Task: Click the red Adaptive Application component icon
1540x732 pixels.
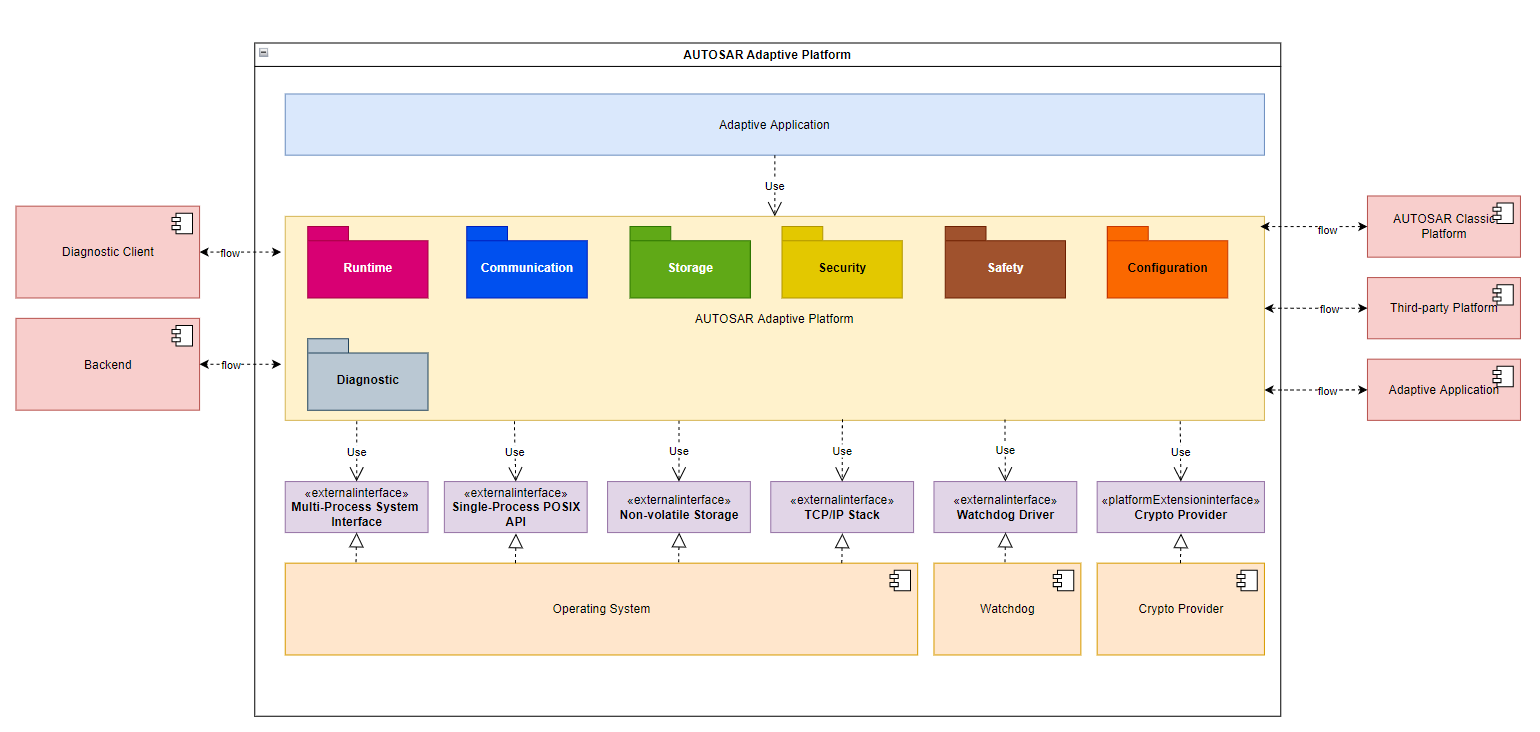Action: coord(1503,376)
